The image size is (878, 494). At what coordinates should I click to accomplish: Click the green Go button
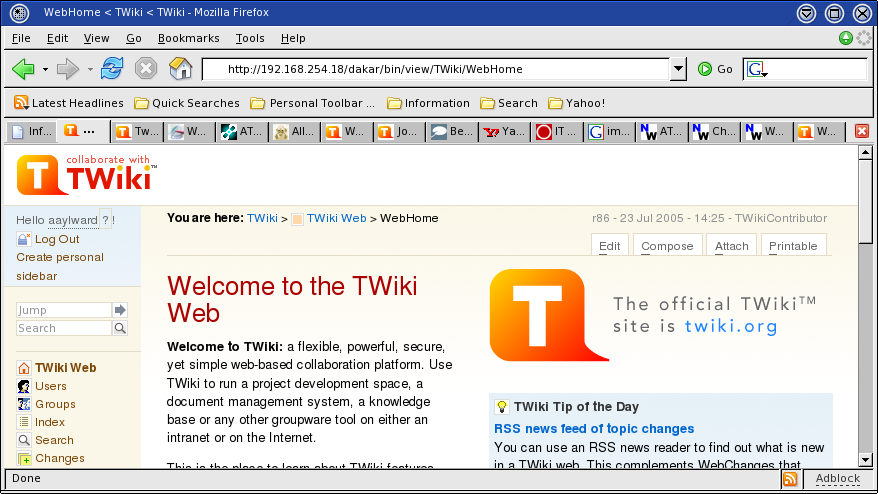point(716,69)
